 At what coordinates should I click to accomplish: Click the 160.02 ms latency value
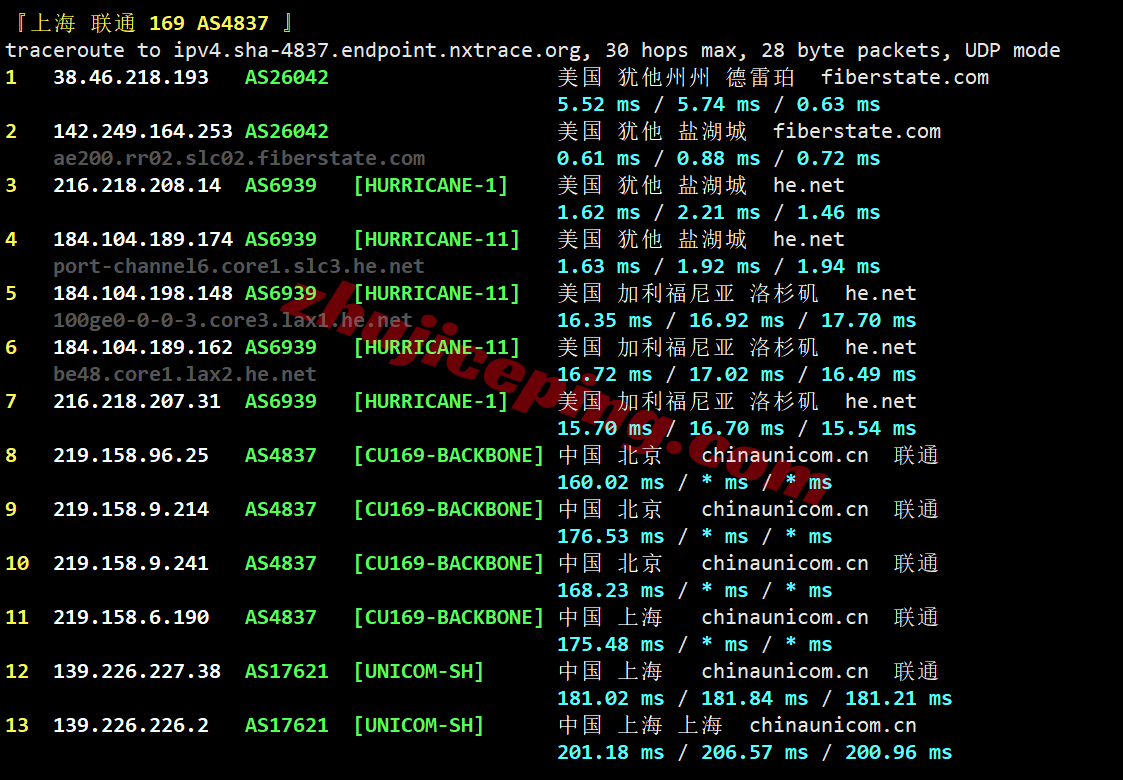[610, 482]
